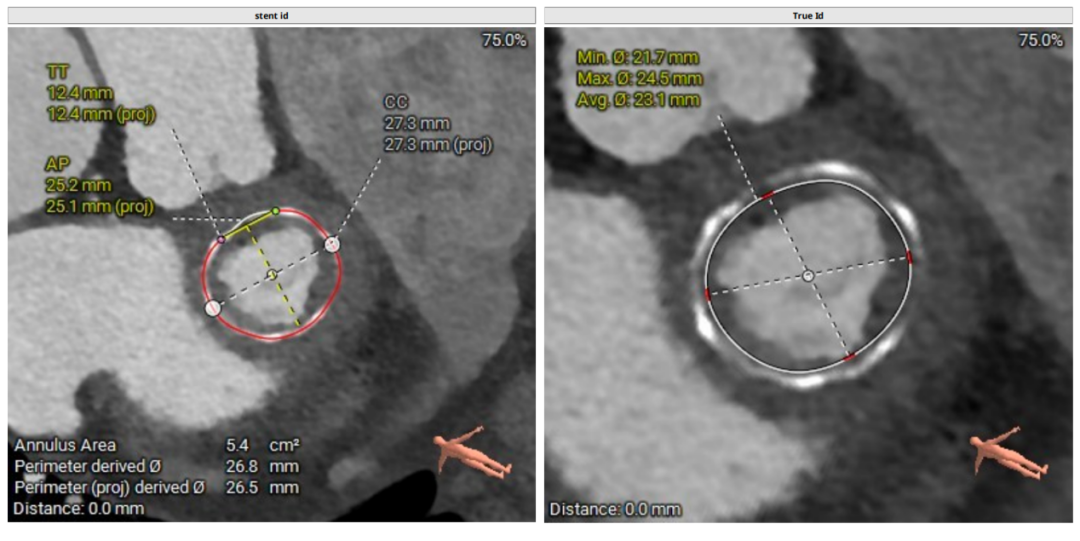Click the 75.0% phase indicator in stent id

tap(505, 40)
